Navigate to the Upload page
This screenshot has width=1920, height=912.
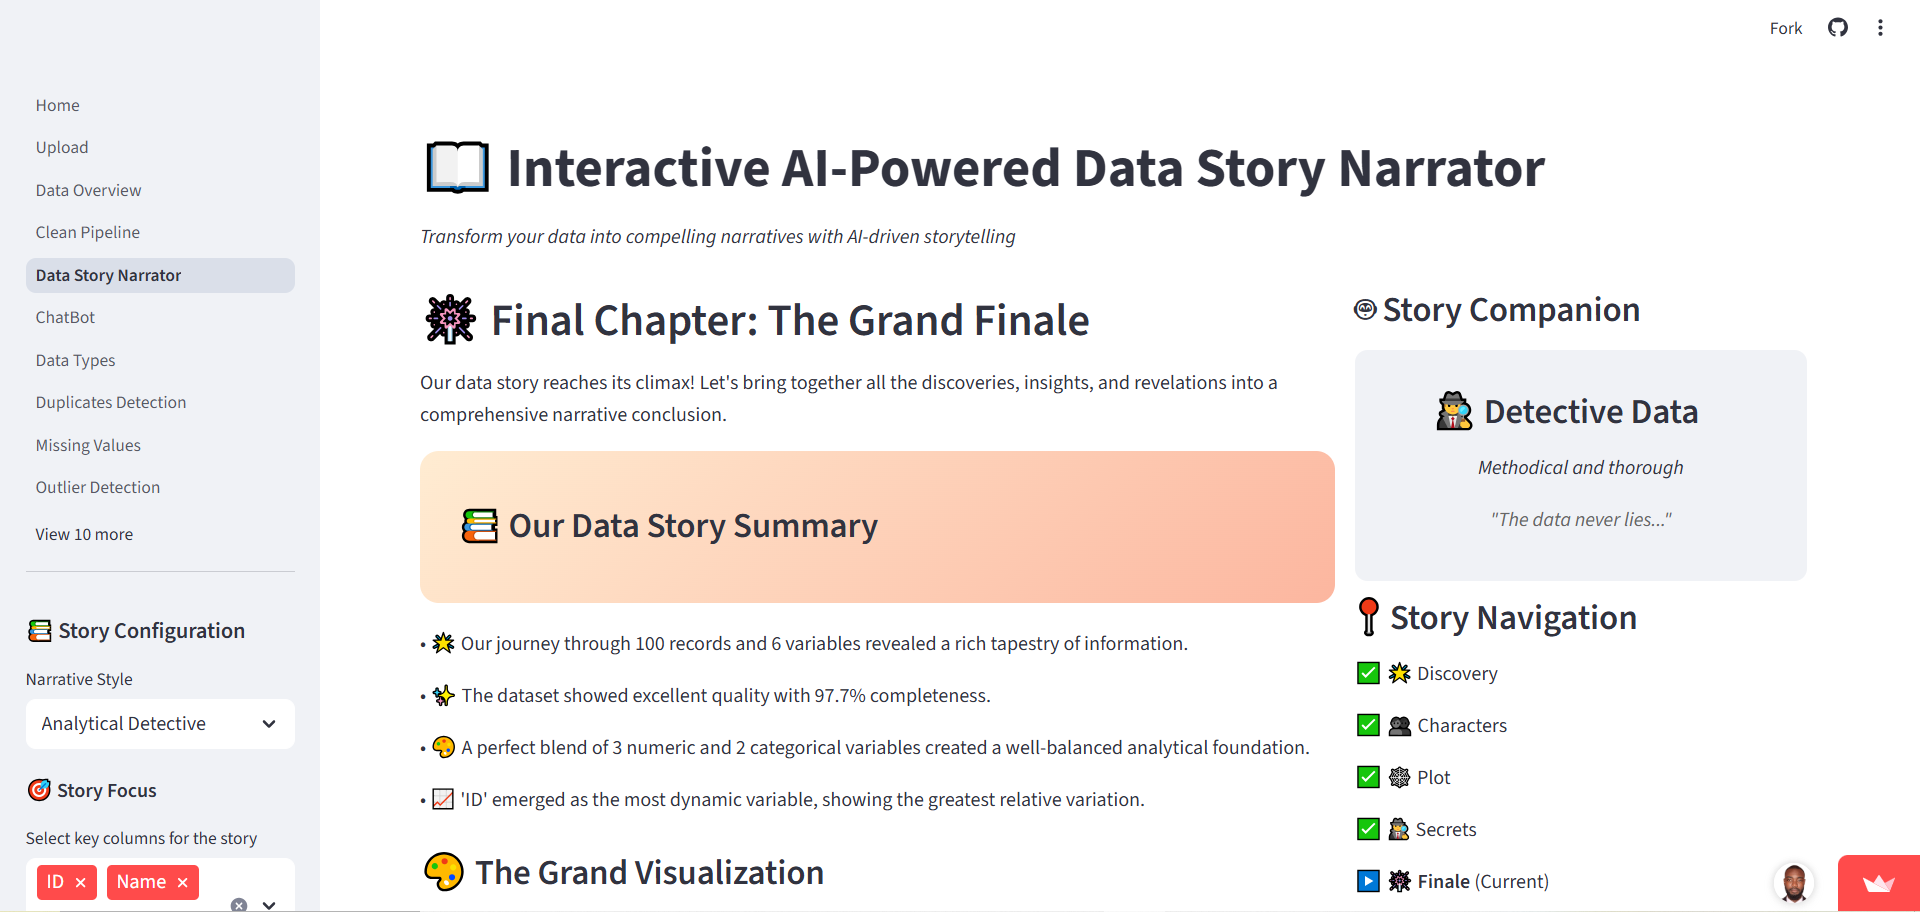pos(62,147)
